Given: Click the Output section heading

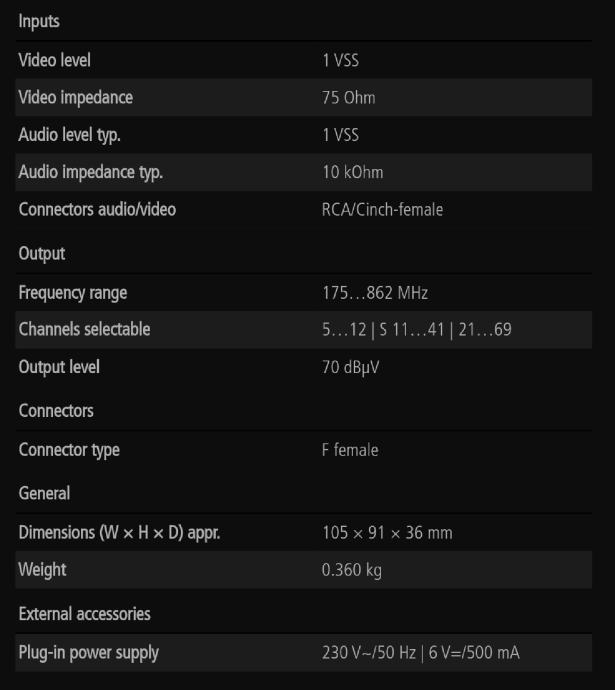Looking at the screenshot, I should click(x=42, y=254).
